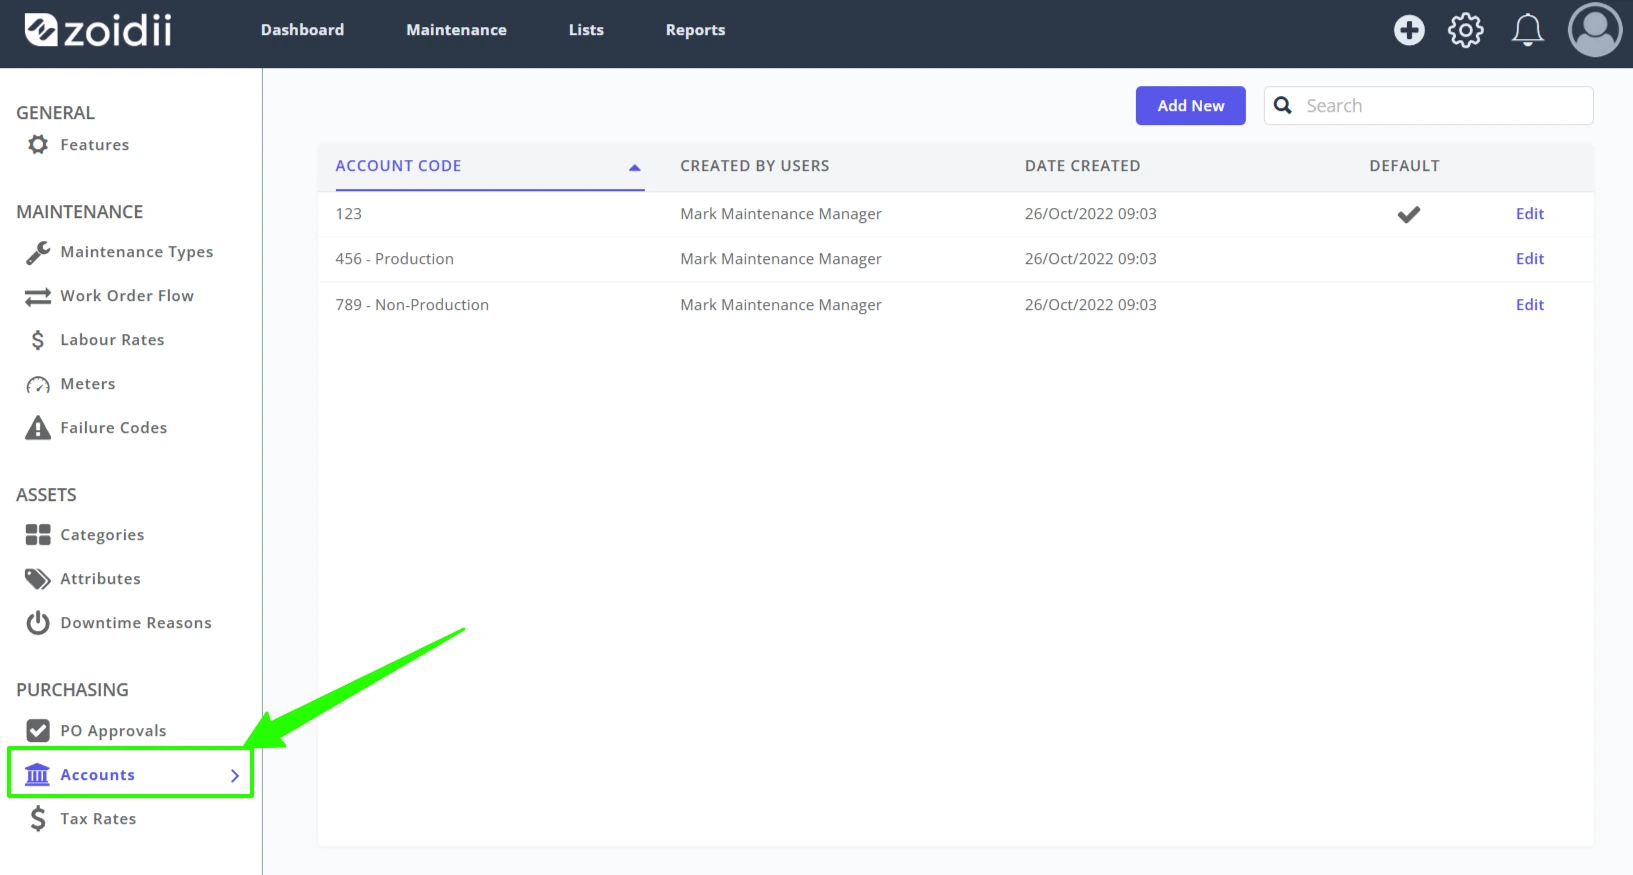1633x875 pixels.
Task: Click the Maintenance Types wrench icon
Action: [x=38, y=252]
